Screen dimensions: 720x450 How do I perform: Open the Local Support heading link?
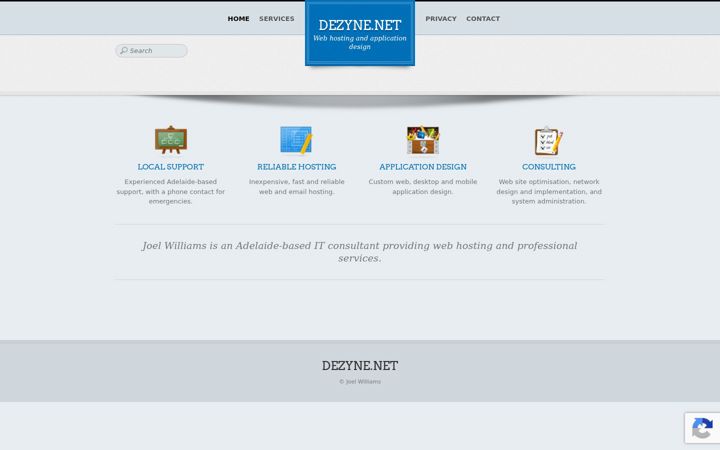click(171, 167)
